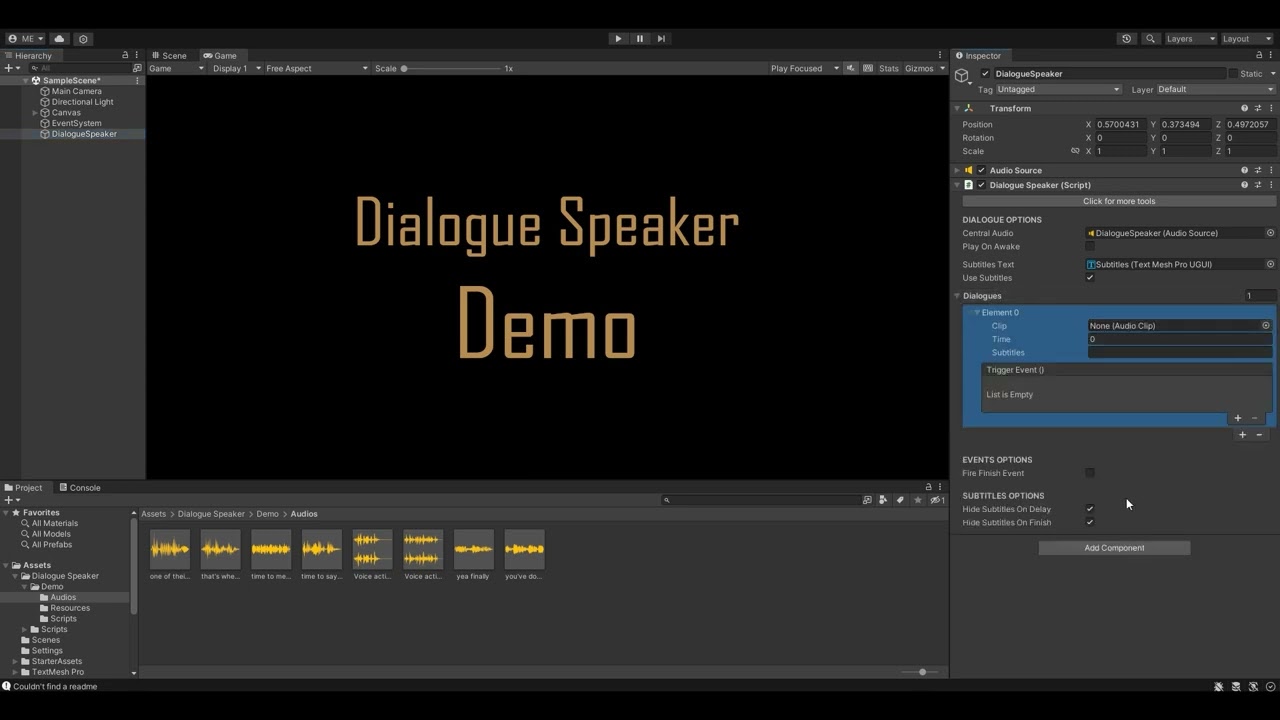Add a Trigger Event listener with plus
This screenshot has height=720, width=1280.
pyautogui.click(x=1238, y=418)
